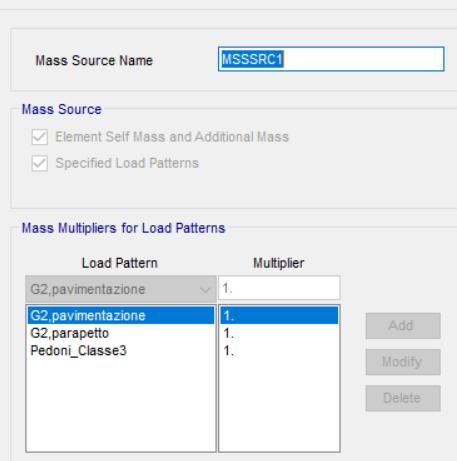Toggle Element Self Mass and Additional Mass checkbox
Viewport: 457px width, 461px height.
40,137
